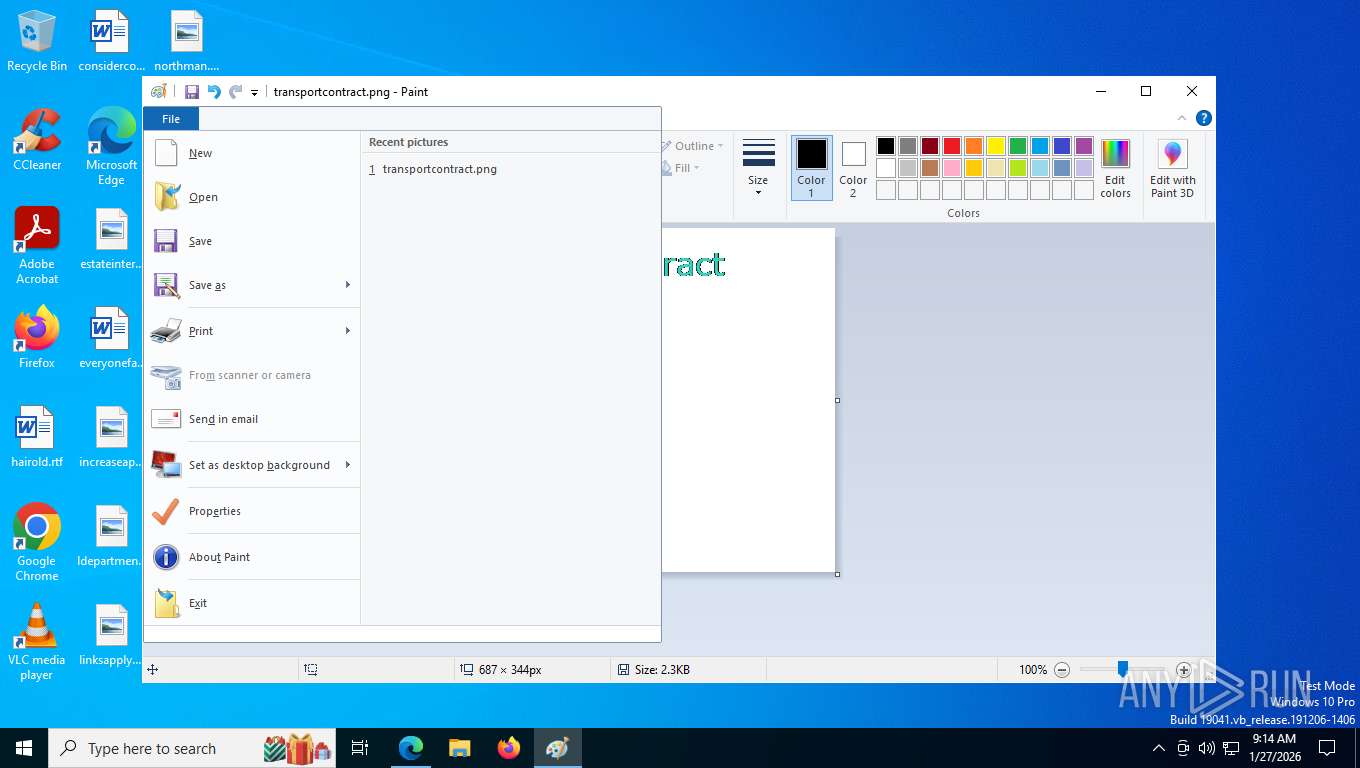
Task: Click taskbar clock showing 9:14 AM
Action: [1274, 748]
